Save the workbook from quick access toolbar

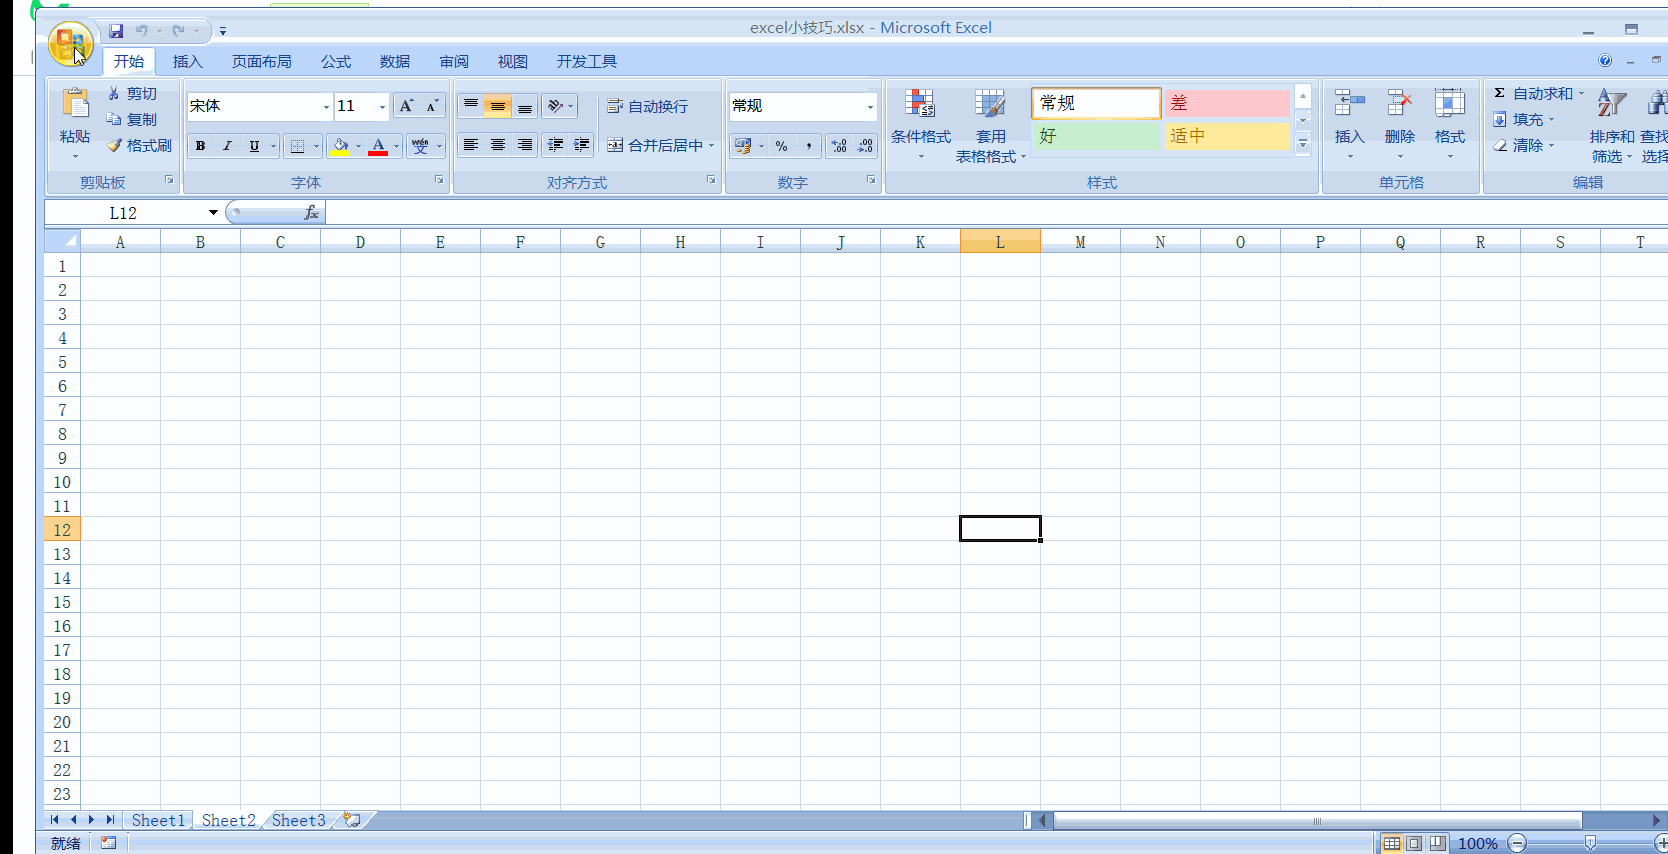coord(116,31)
